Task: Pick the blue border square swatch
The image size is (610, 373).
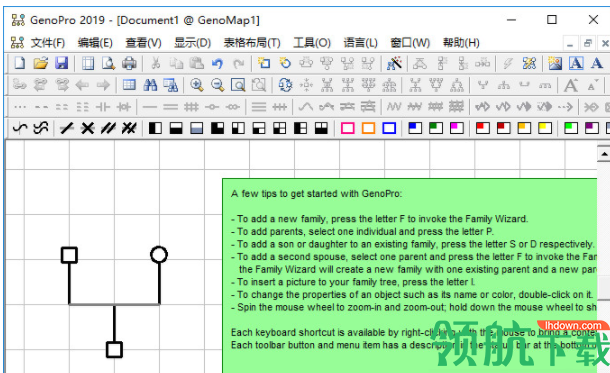Action: click(x=389, y=128)
